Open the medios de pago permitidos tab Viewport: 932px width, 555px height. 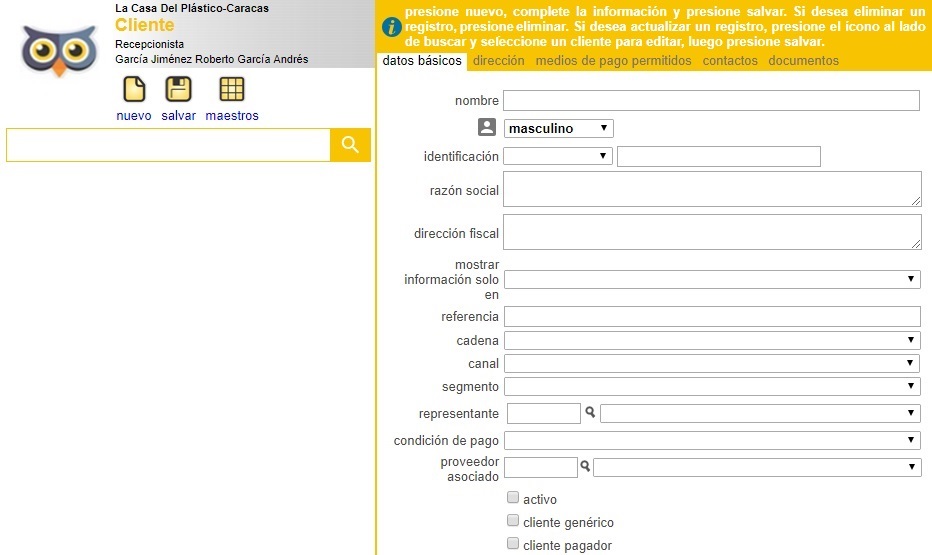(x=613, y=61)
